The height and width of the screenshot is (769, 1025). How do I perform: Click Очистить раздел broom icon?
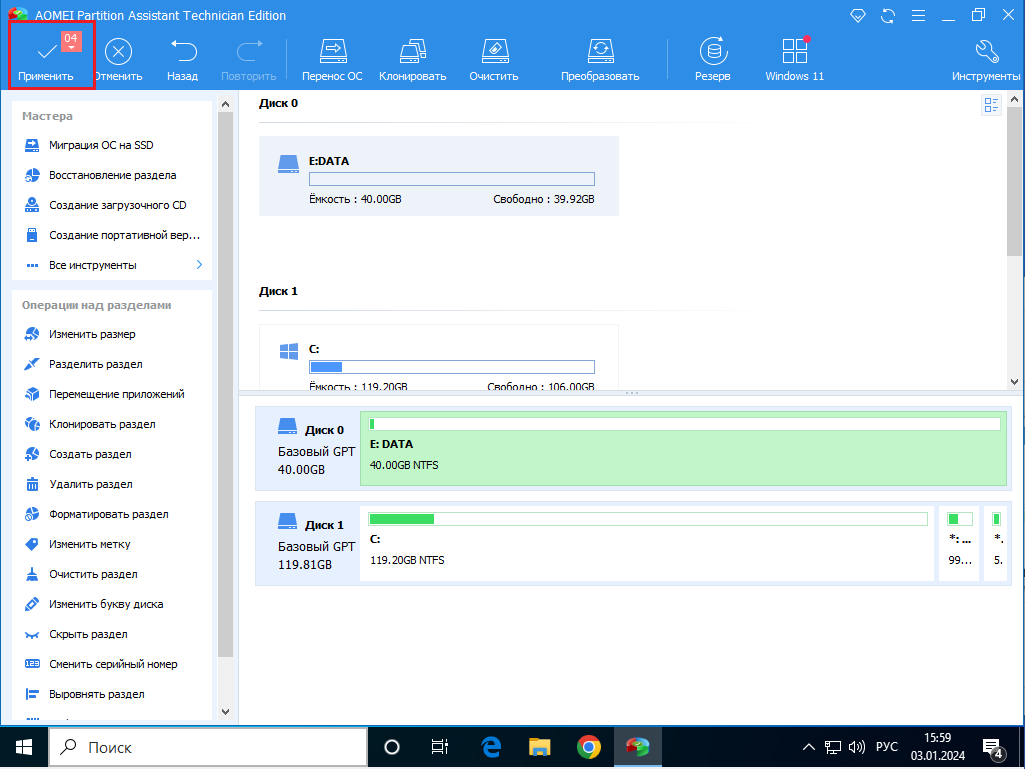click(32, 574)
